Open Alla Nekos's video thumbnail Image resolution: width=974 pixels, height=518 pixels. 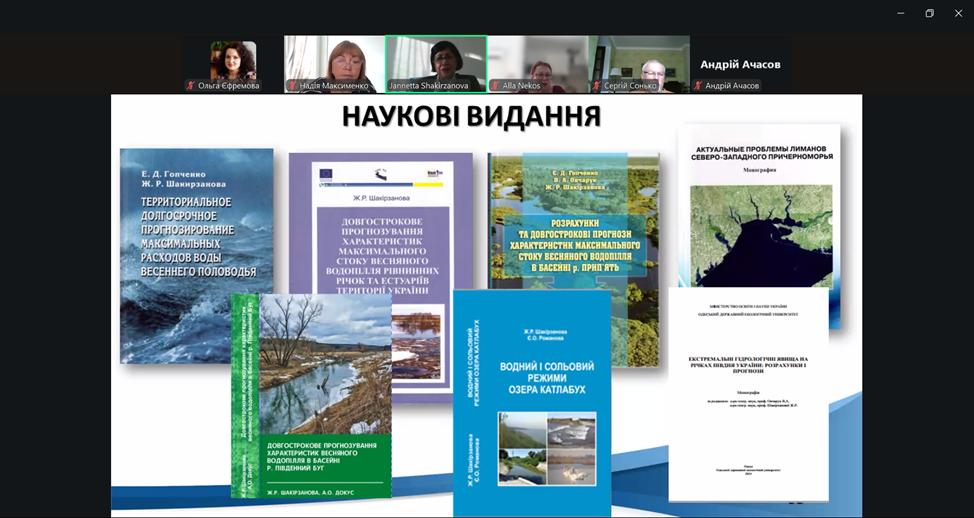538,60
